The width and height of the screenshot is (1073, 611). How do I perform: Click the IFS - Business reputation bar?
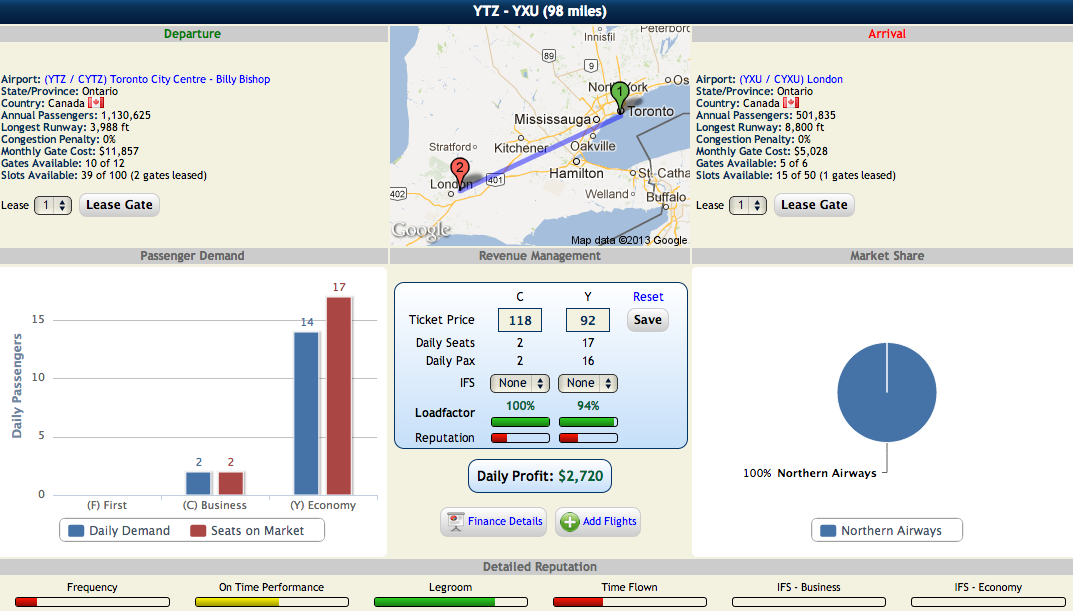click(x=808, y=602)
